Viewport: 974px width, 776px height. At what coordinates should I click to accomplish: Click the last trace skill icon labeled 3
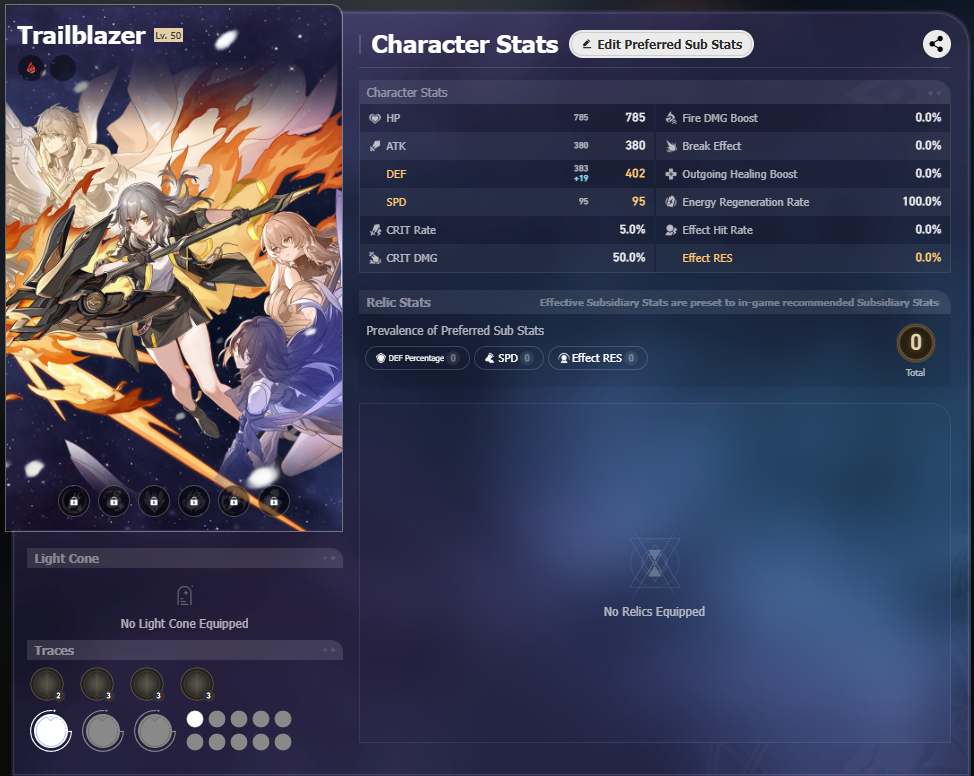click(197, 684)
